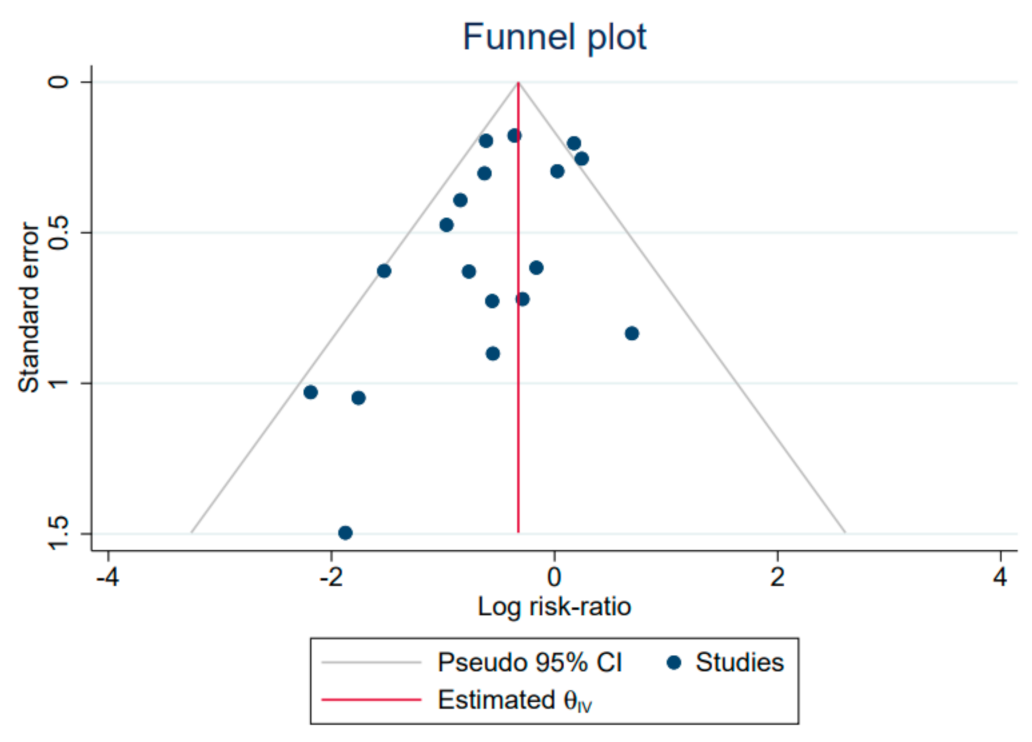Screen dimensions: 1032x742
Task: Click the blue Studies legend marker dot
Action: [676, 662]
